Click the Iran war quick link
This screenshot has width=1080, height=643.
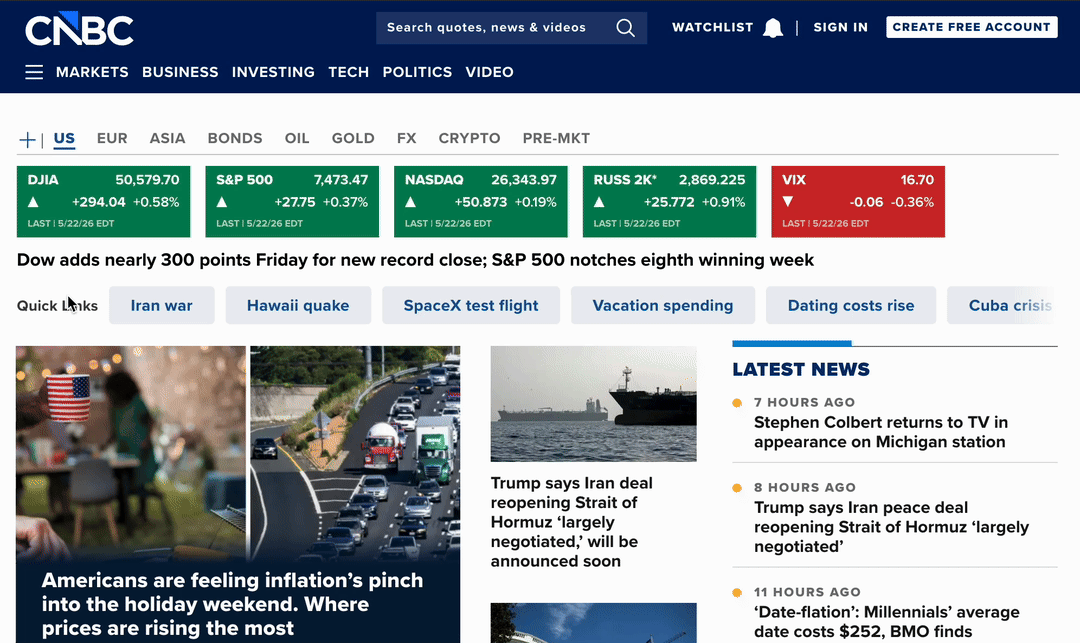point(162,305)
